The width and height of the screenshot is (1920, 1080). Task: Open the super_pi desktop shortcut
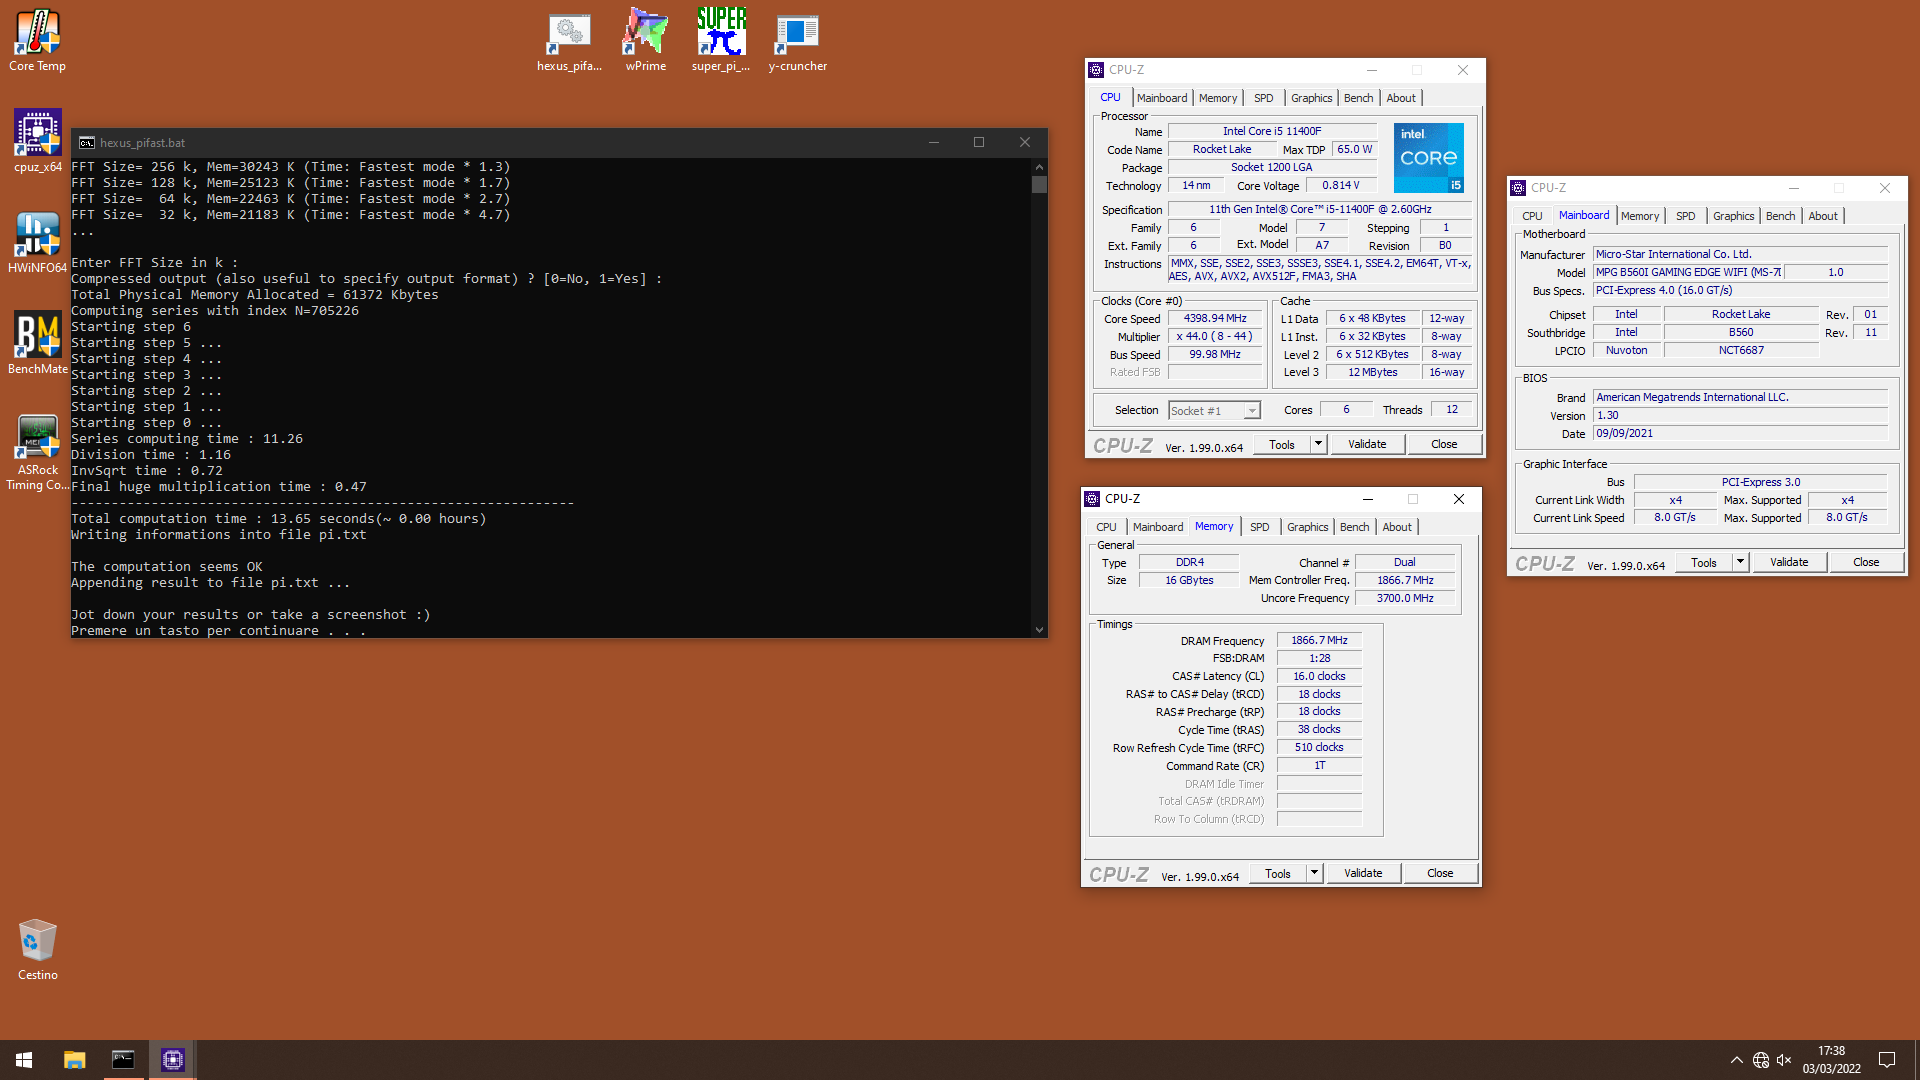tap(721, 40)
